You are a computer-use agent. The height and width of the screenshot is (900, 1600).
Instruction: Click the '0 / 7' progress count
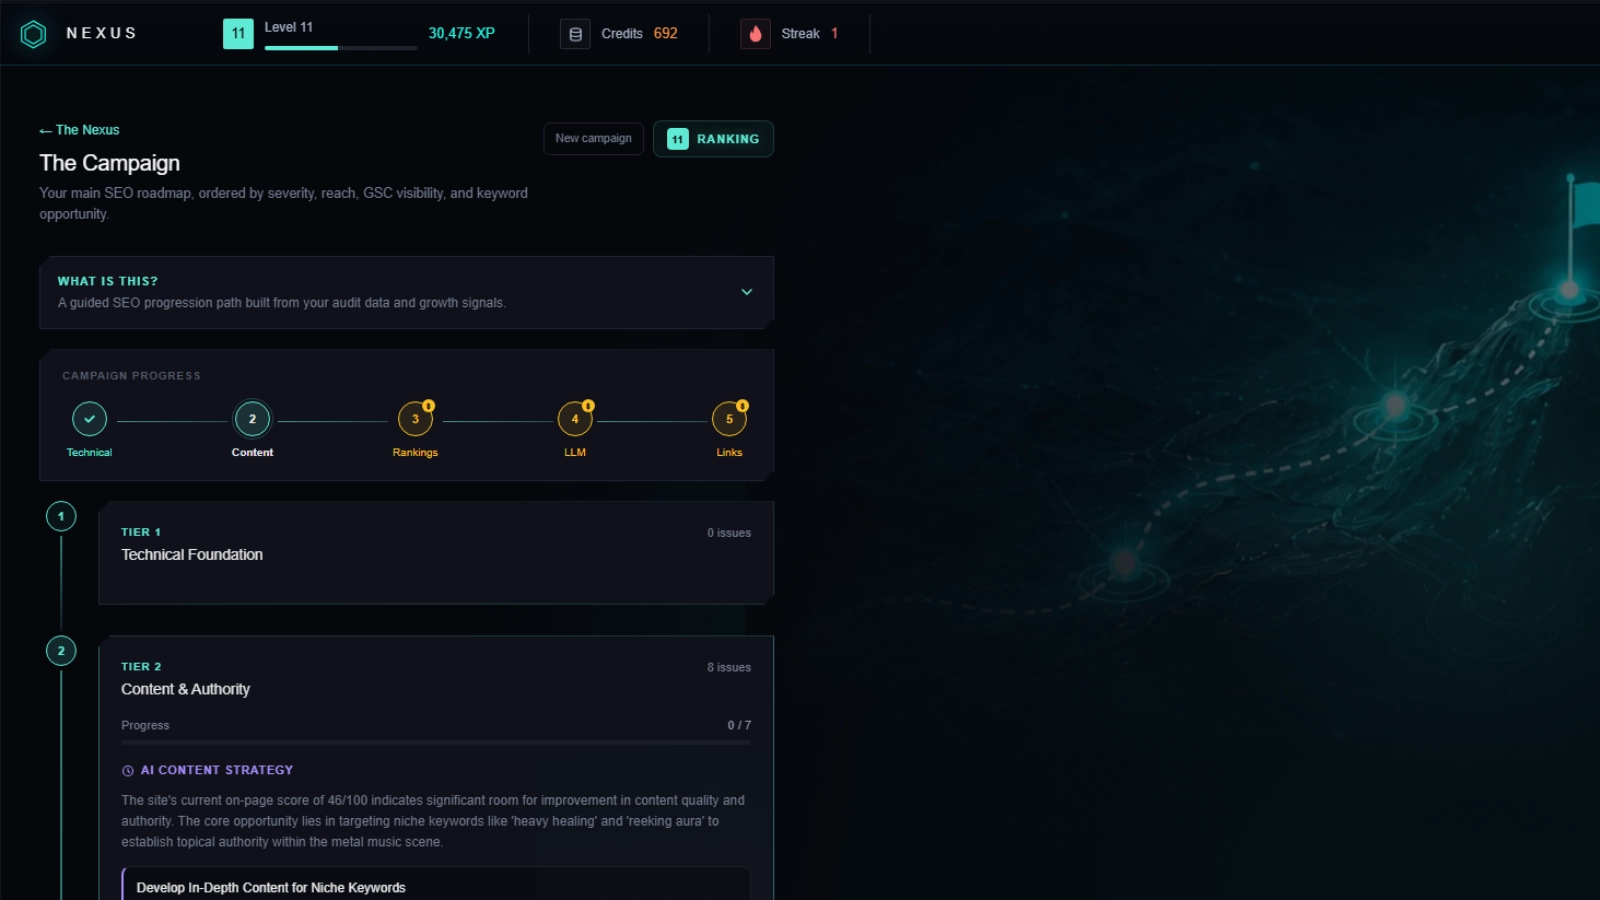[739, 726]
